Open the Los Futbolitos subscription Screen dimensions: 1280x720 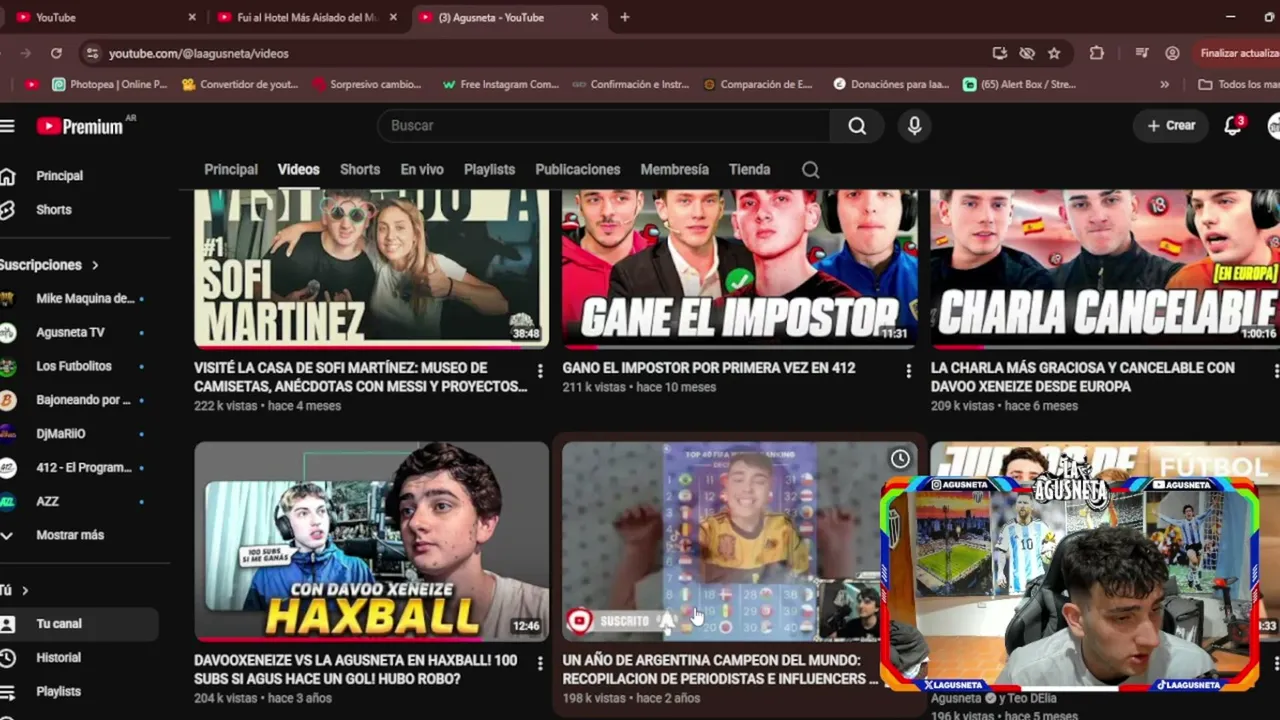(72, 366)
